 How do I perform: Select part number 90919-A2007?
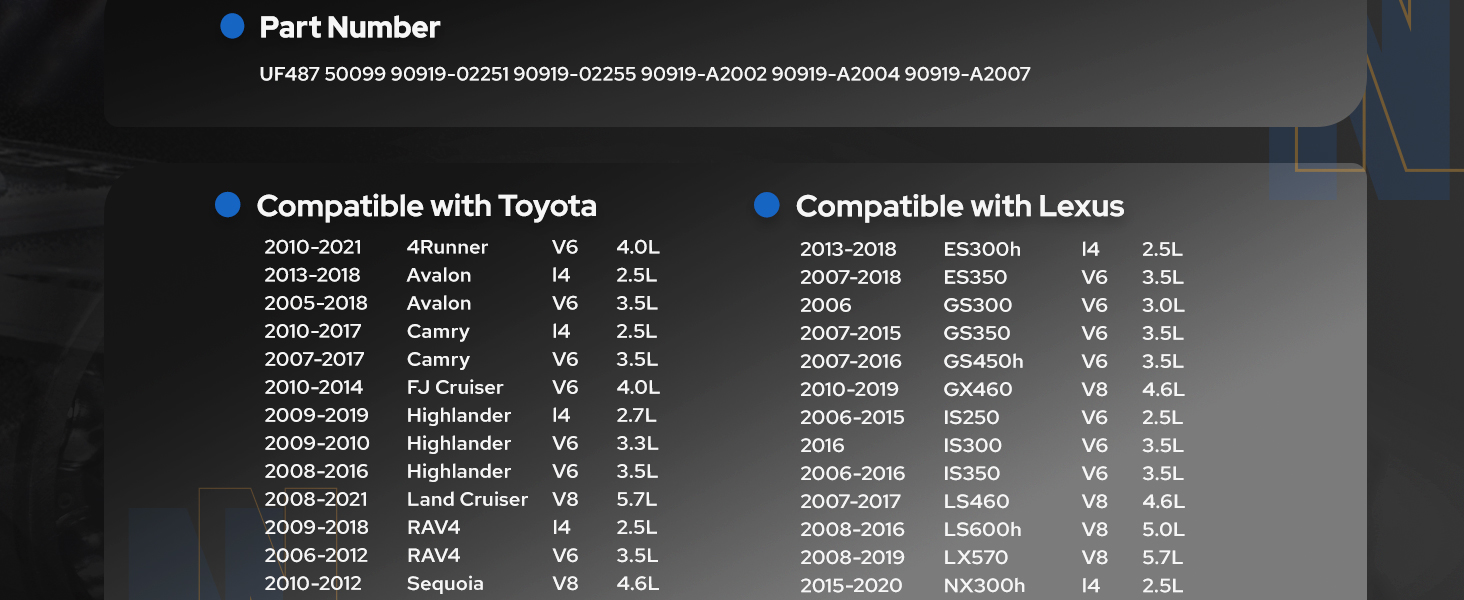[x=967, y=74]
